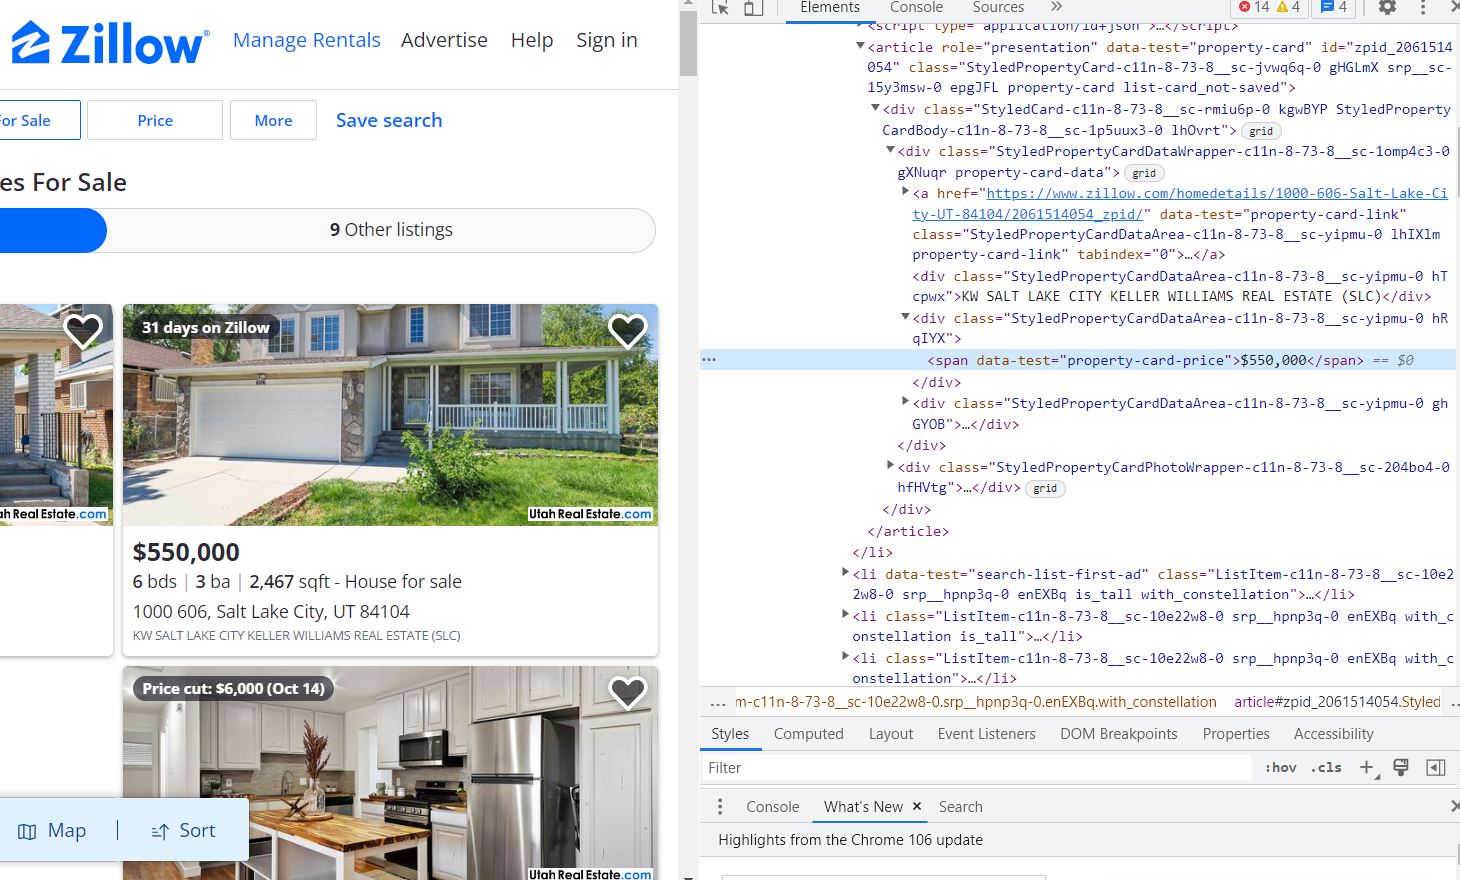The height and width of the screenshot is (880, 1460).
Task: Save the Price cut listing with heart icon
Action: pos(628,692)
